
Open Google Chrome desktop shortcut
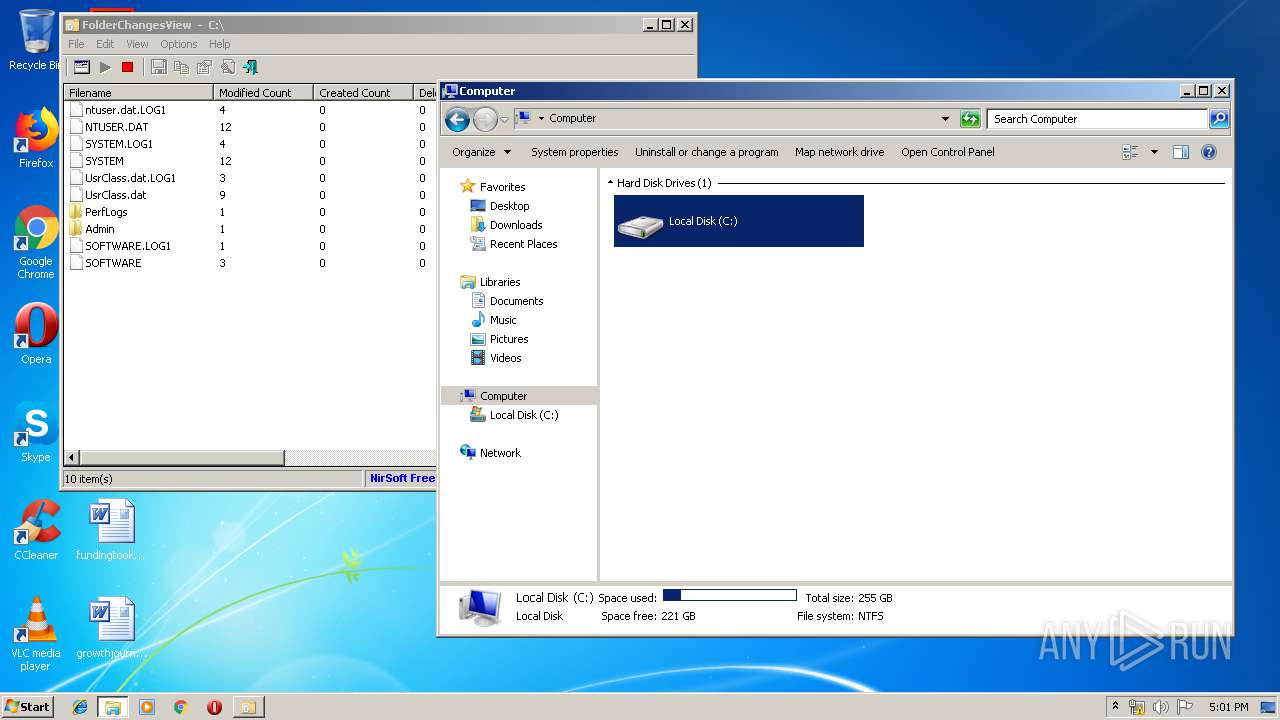coord(36,243)
